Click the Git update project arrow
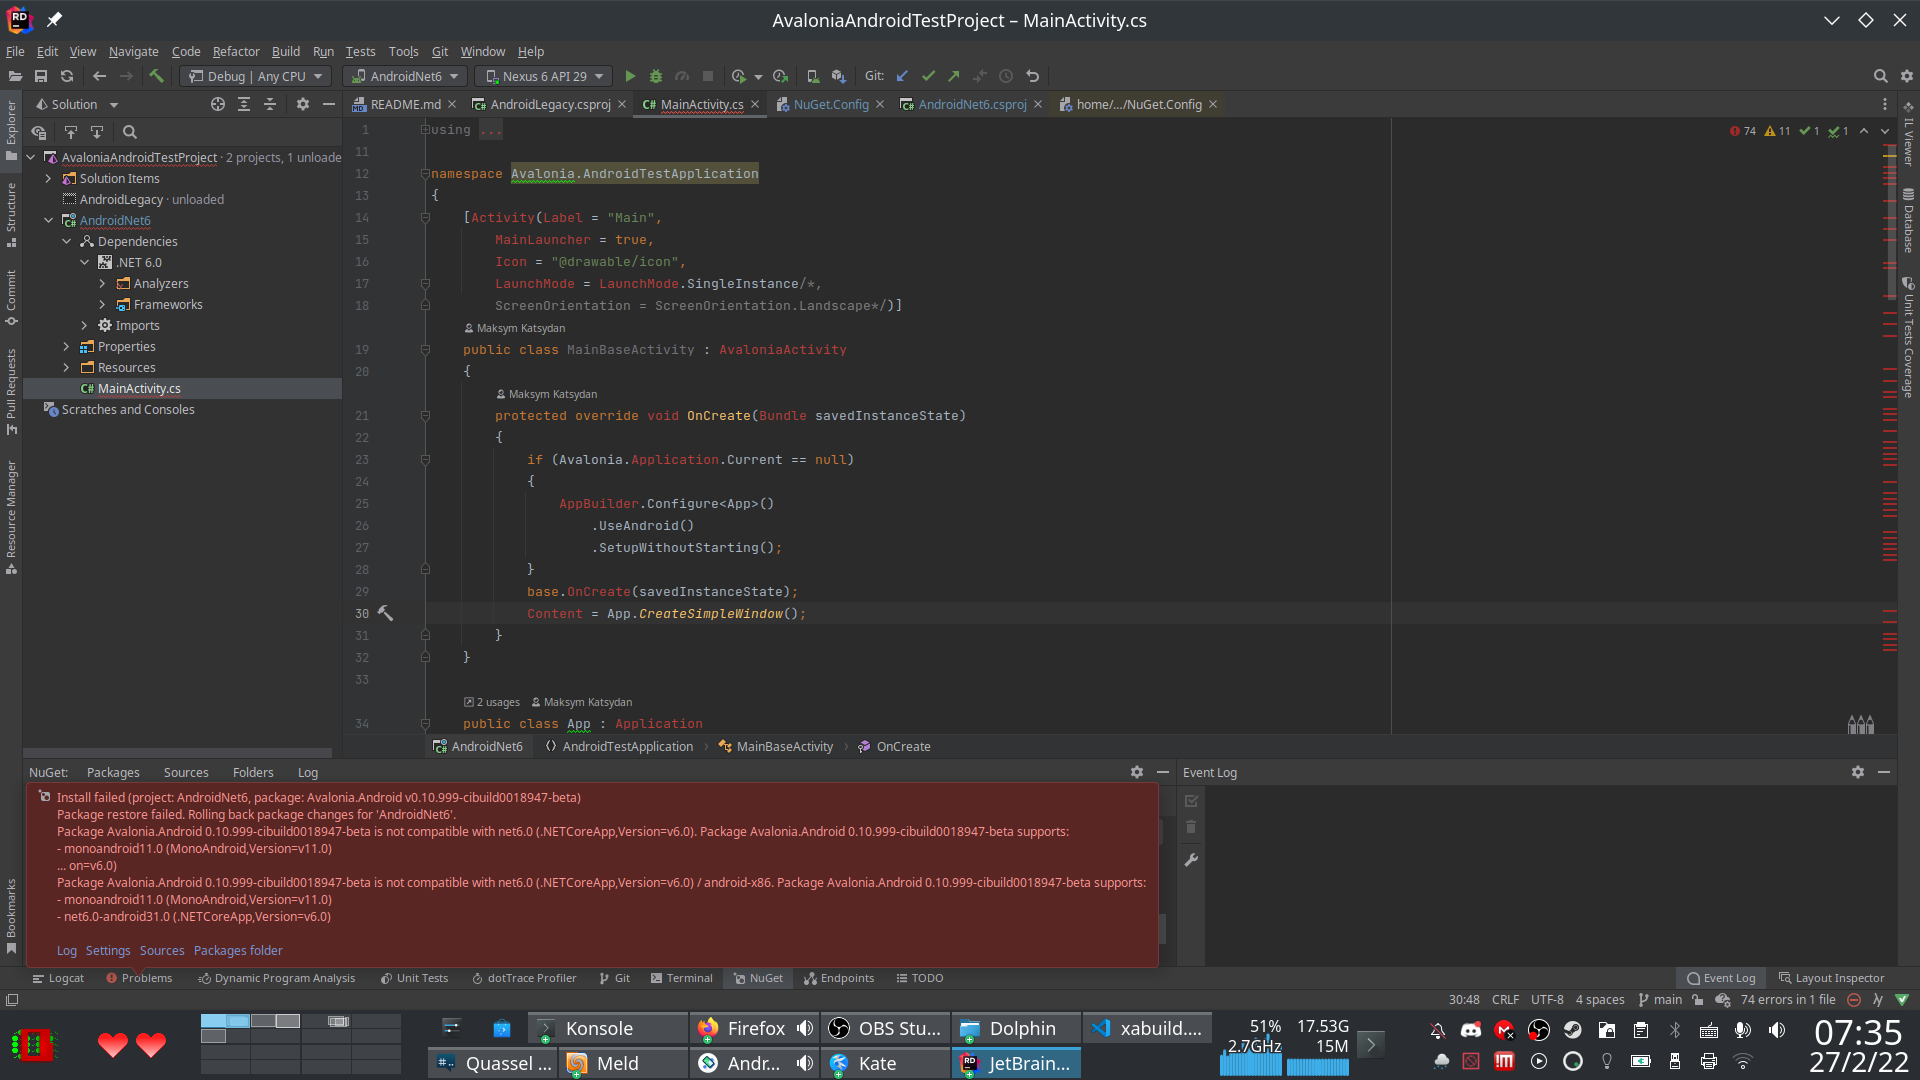The image size is (1920, 1080). 902,76
